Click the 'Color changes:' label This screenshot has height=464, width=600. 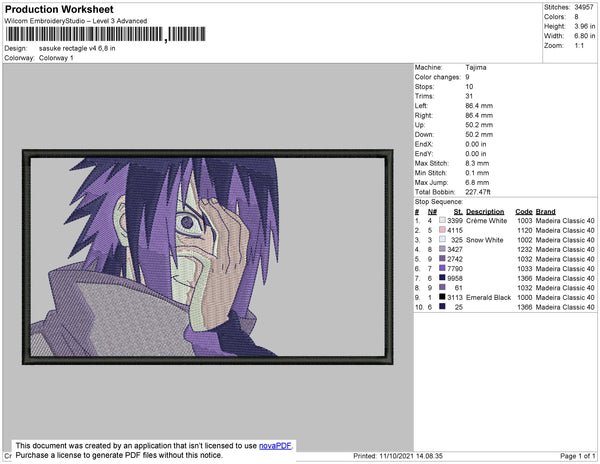point(438,77)
